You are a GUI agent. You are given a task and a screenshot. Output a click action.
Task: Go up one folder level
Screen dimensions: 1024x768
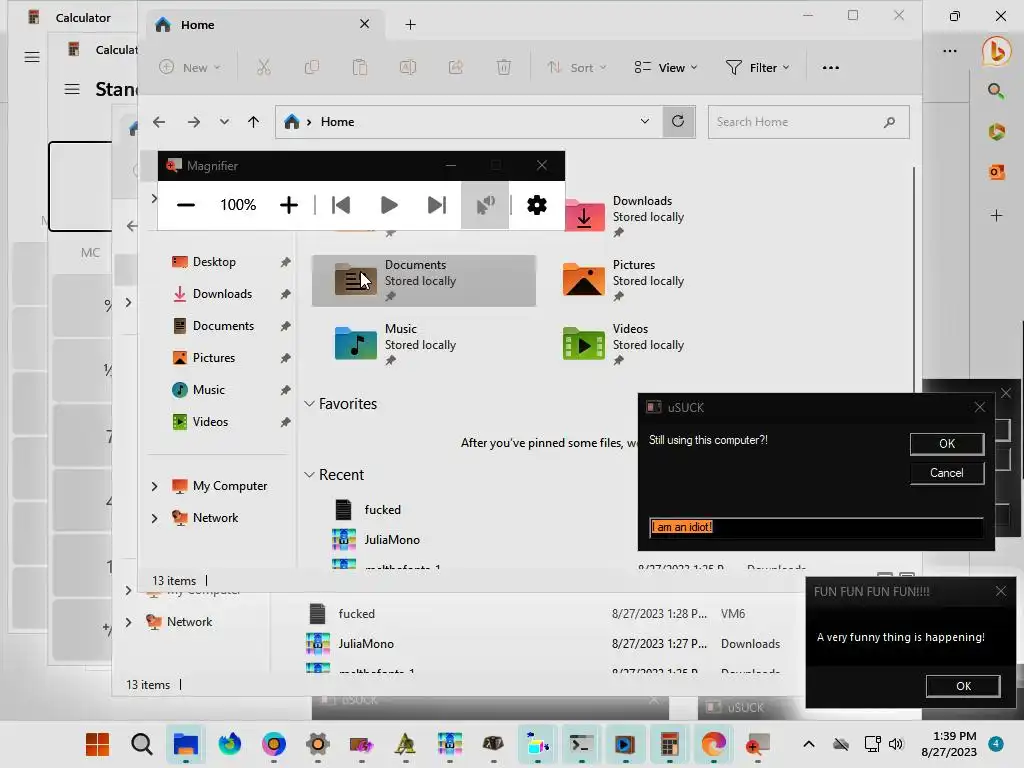pyautogui.click(x=253, y=122)
